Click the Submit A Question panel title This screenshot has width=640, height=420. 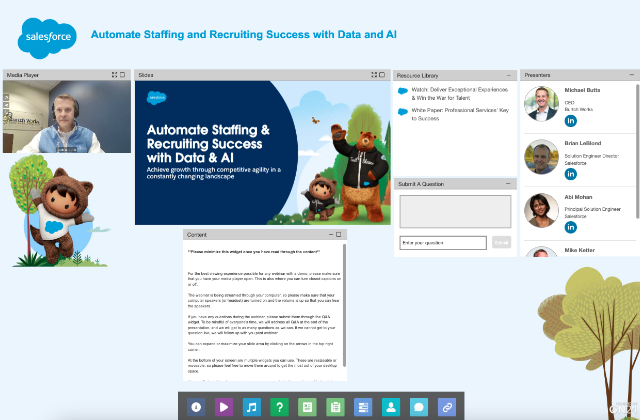click(x=421, y=184)
